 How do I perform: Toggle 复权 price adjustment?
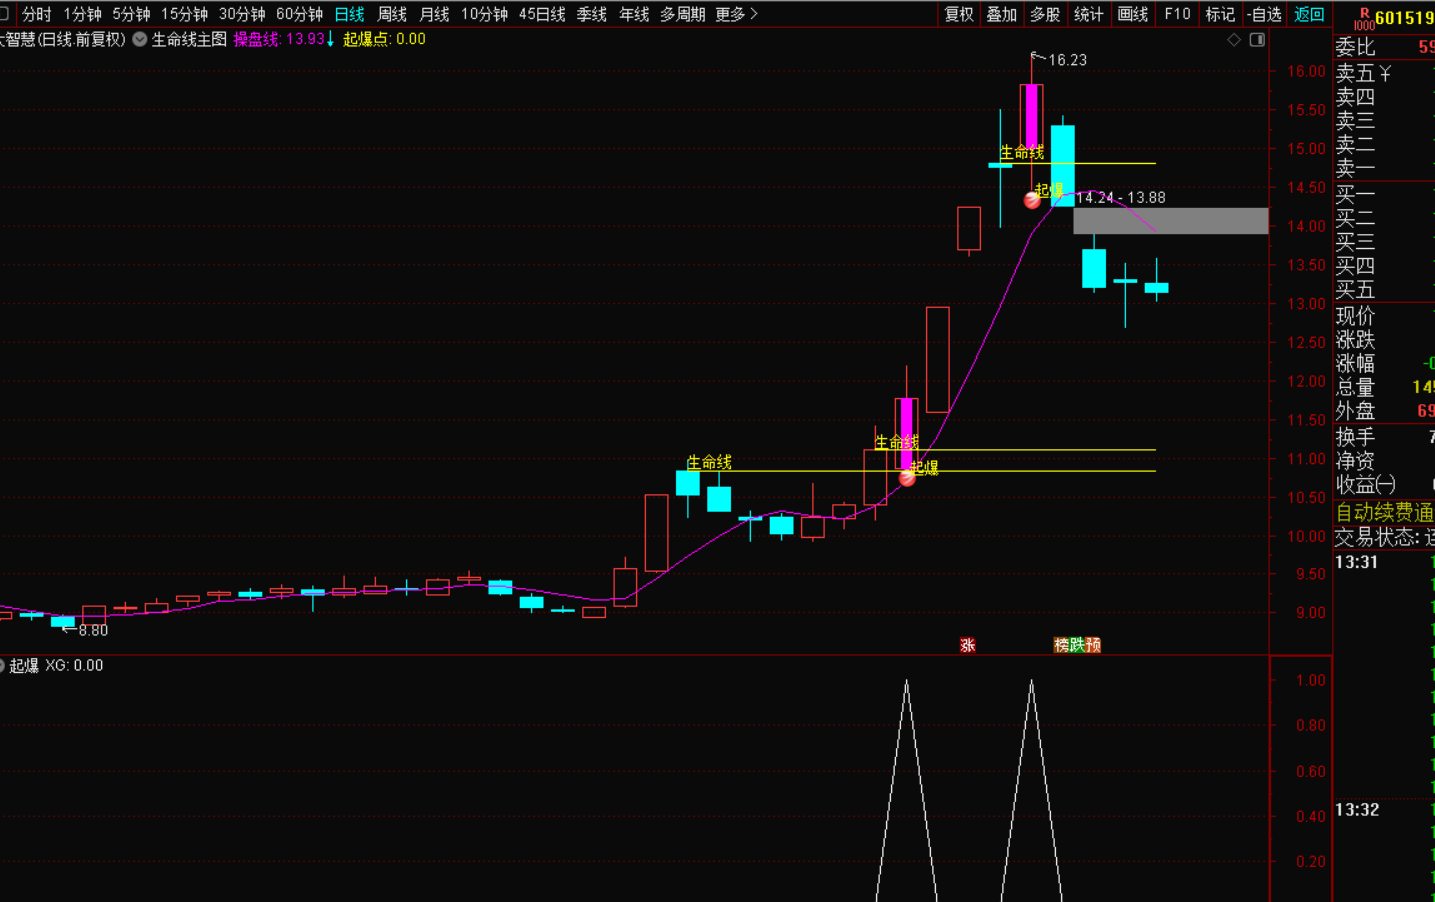coord(959,14)
